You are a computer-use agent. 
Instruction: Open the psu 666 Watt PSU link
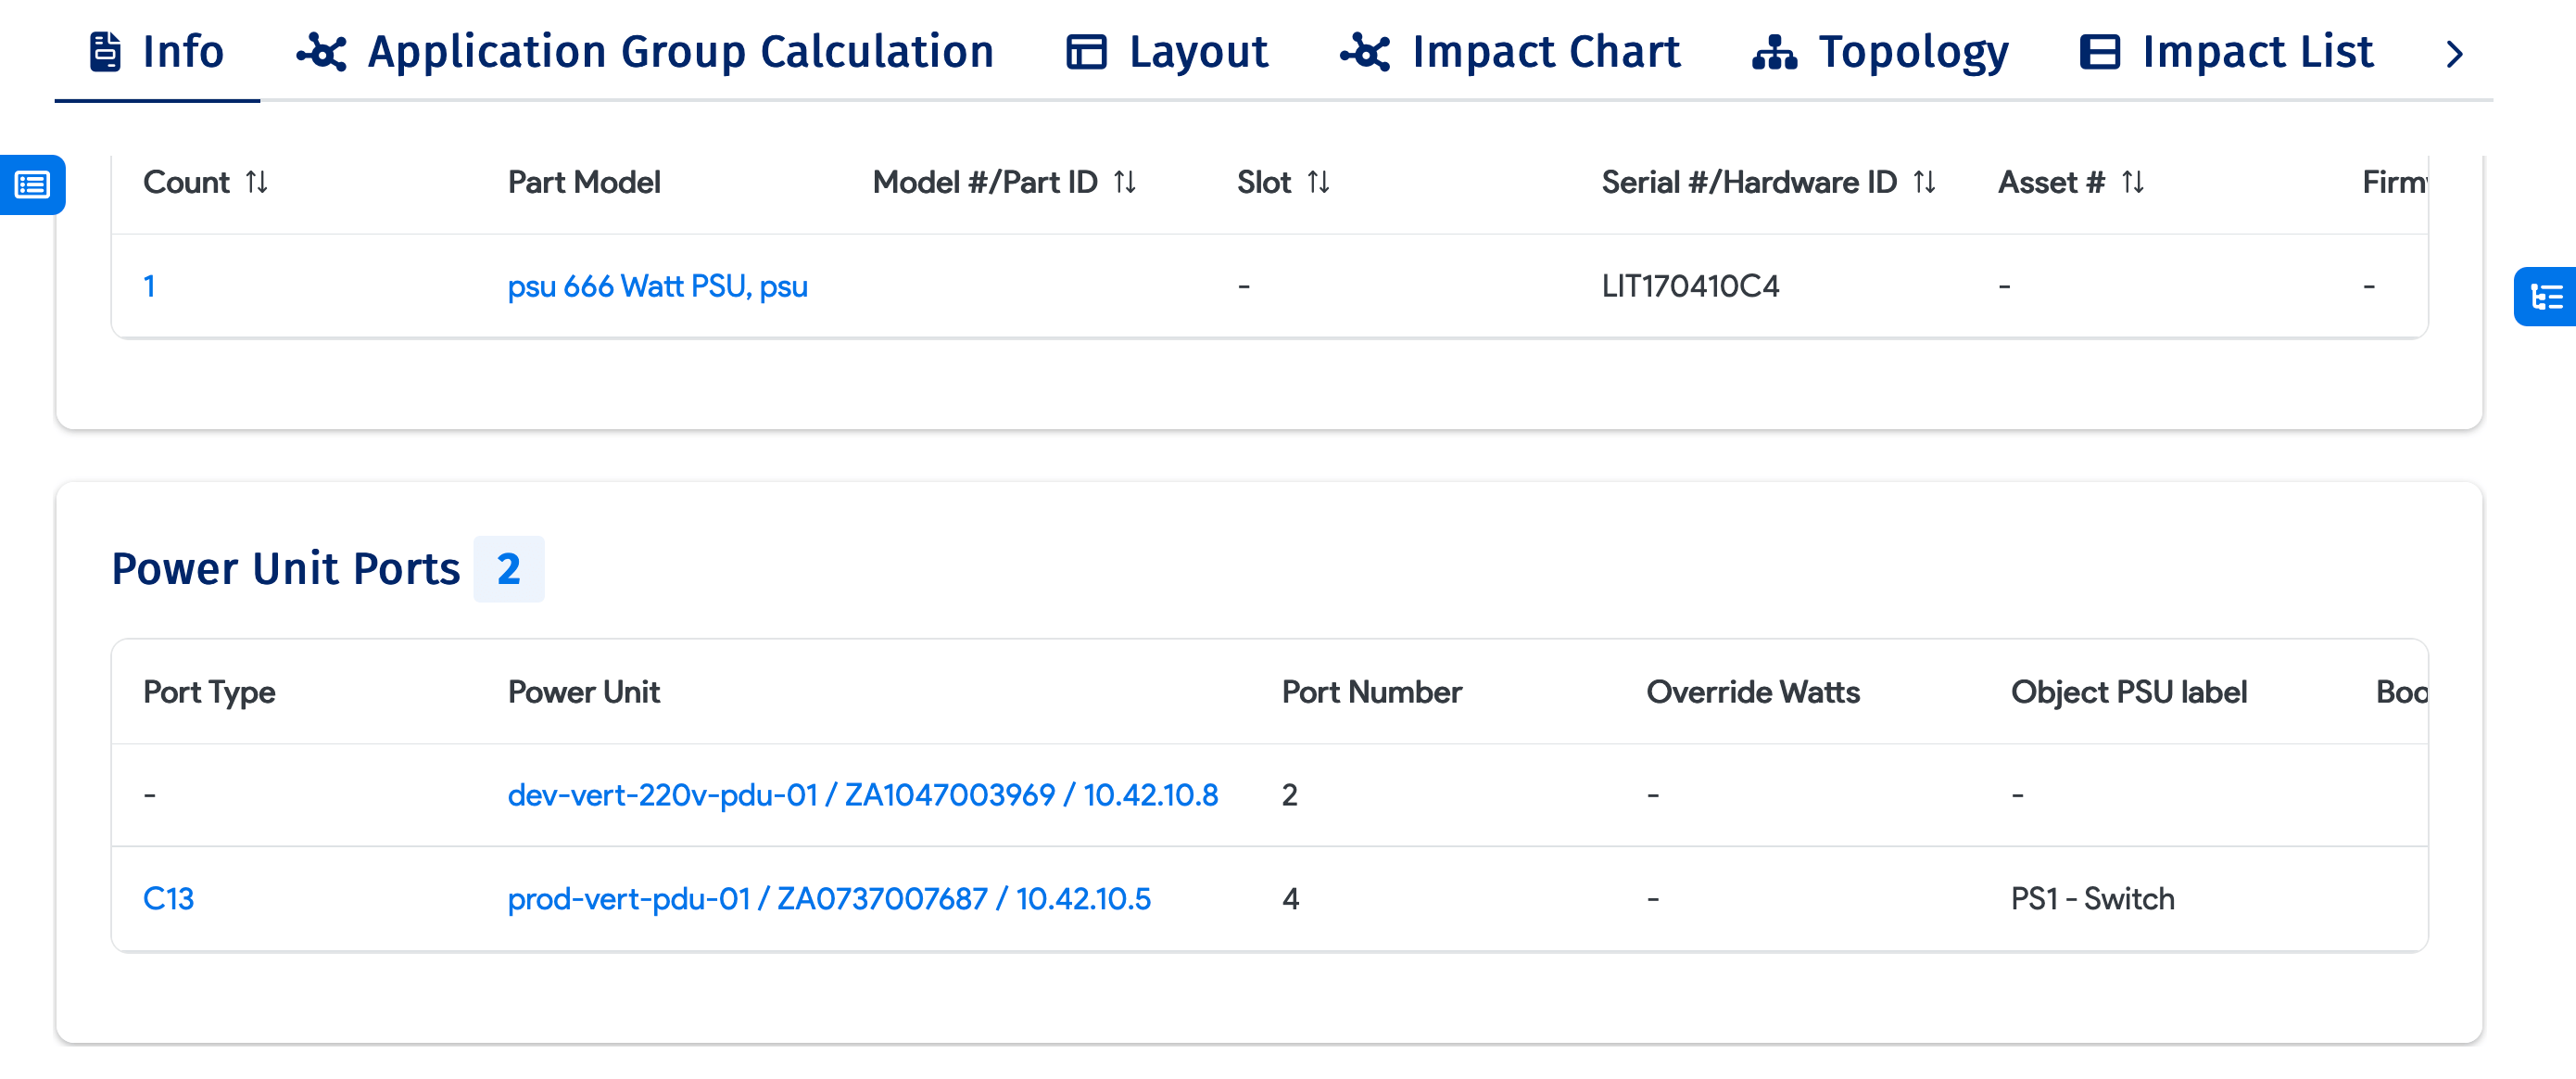(x=657, y=286)
